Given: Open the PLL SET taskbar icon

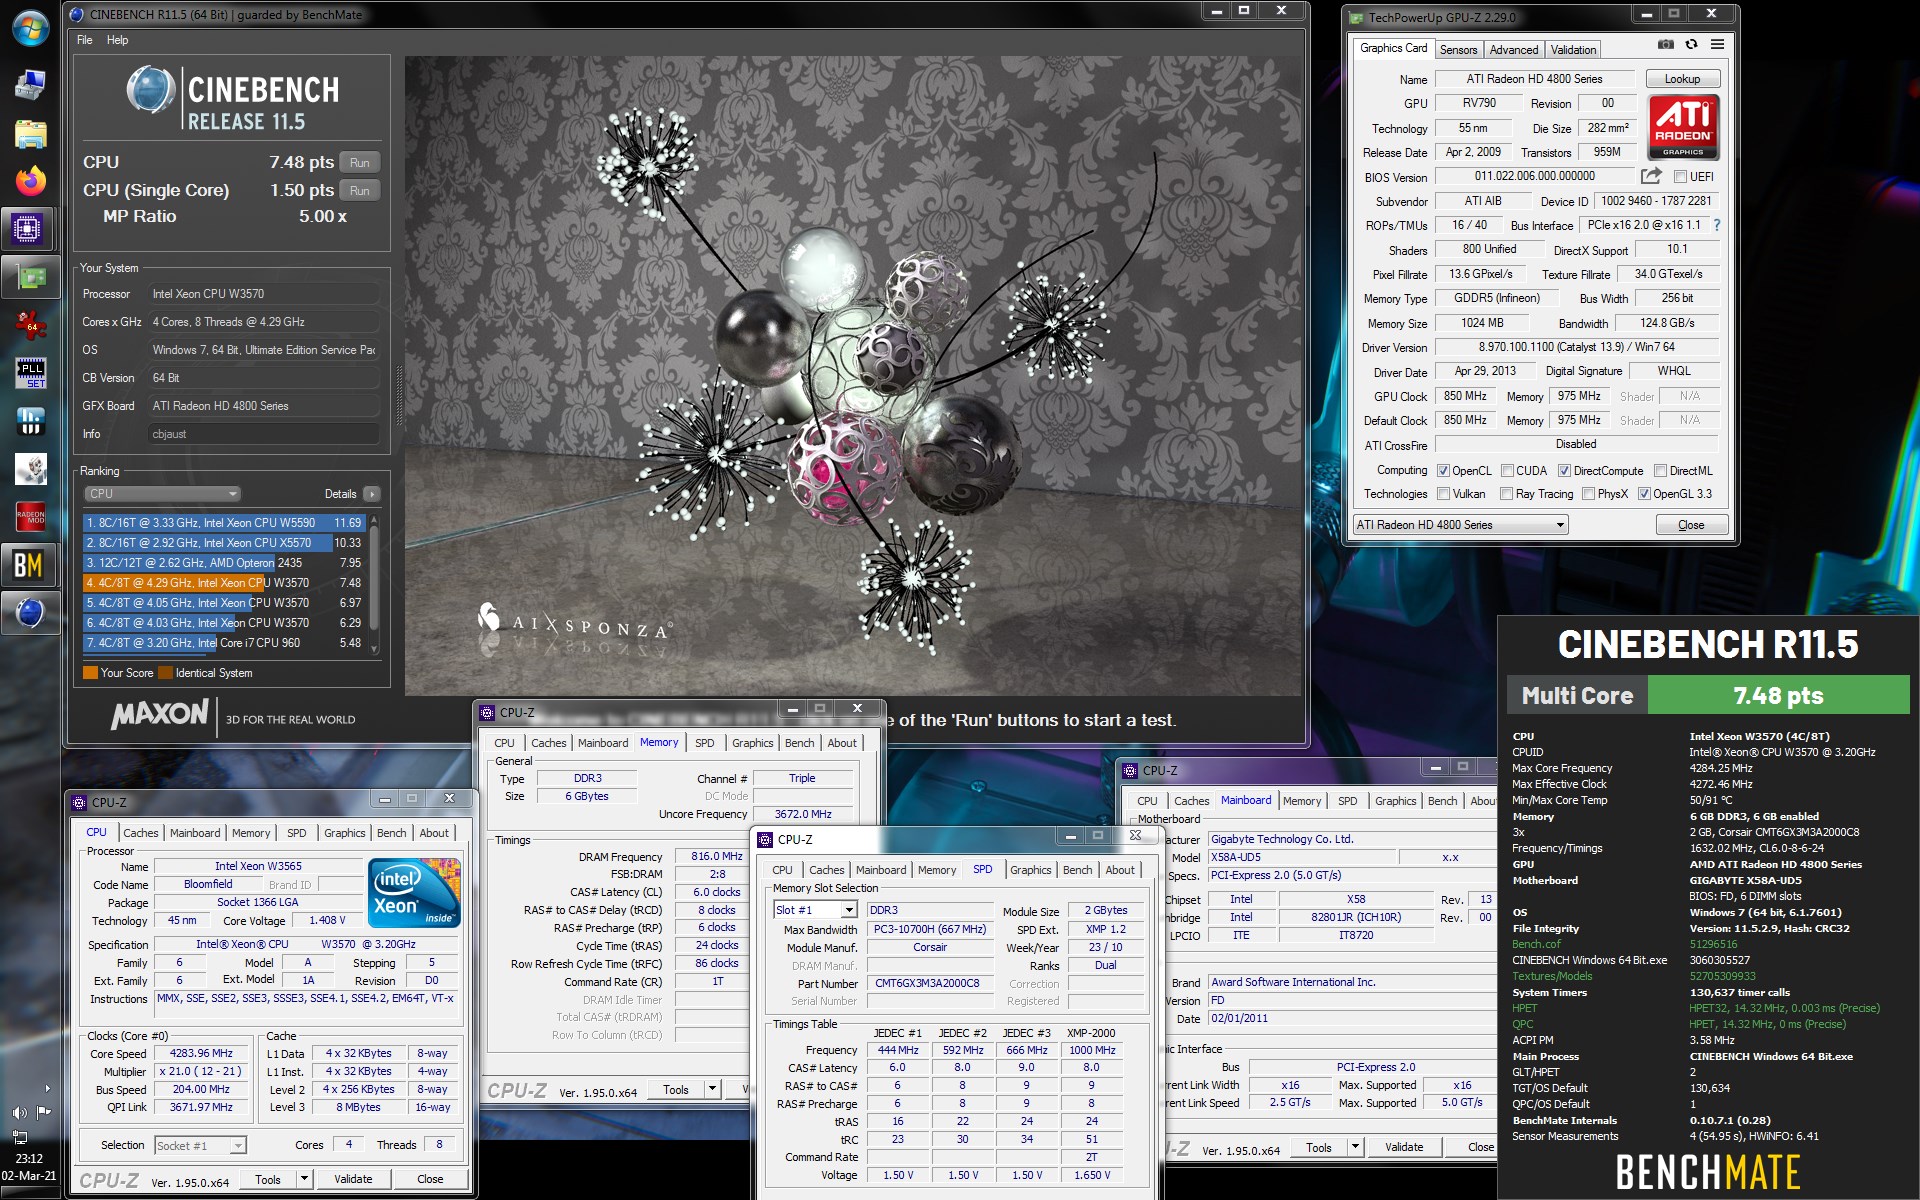Looking at the screenshot, I should (x=30, y=373).
